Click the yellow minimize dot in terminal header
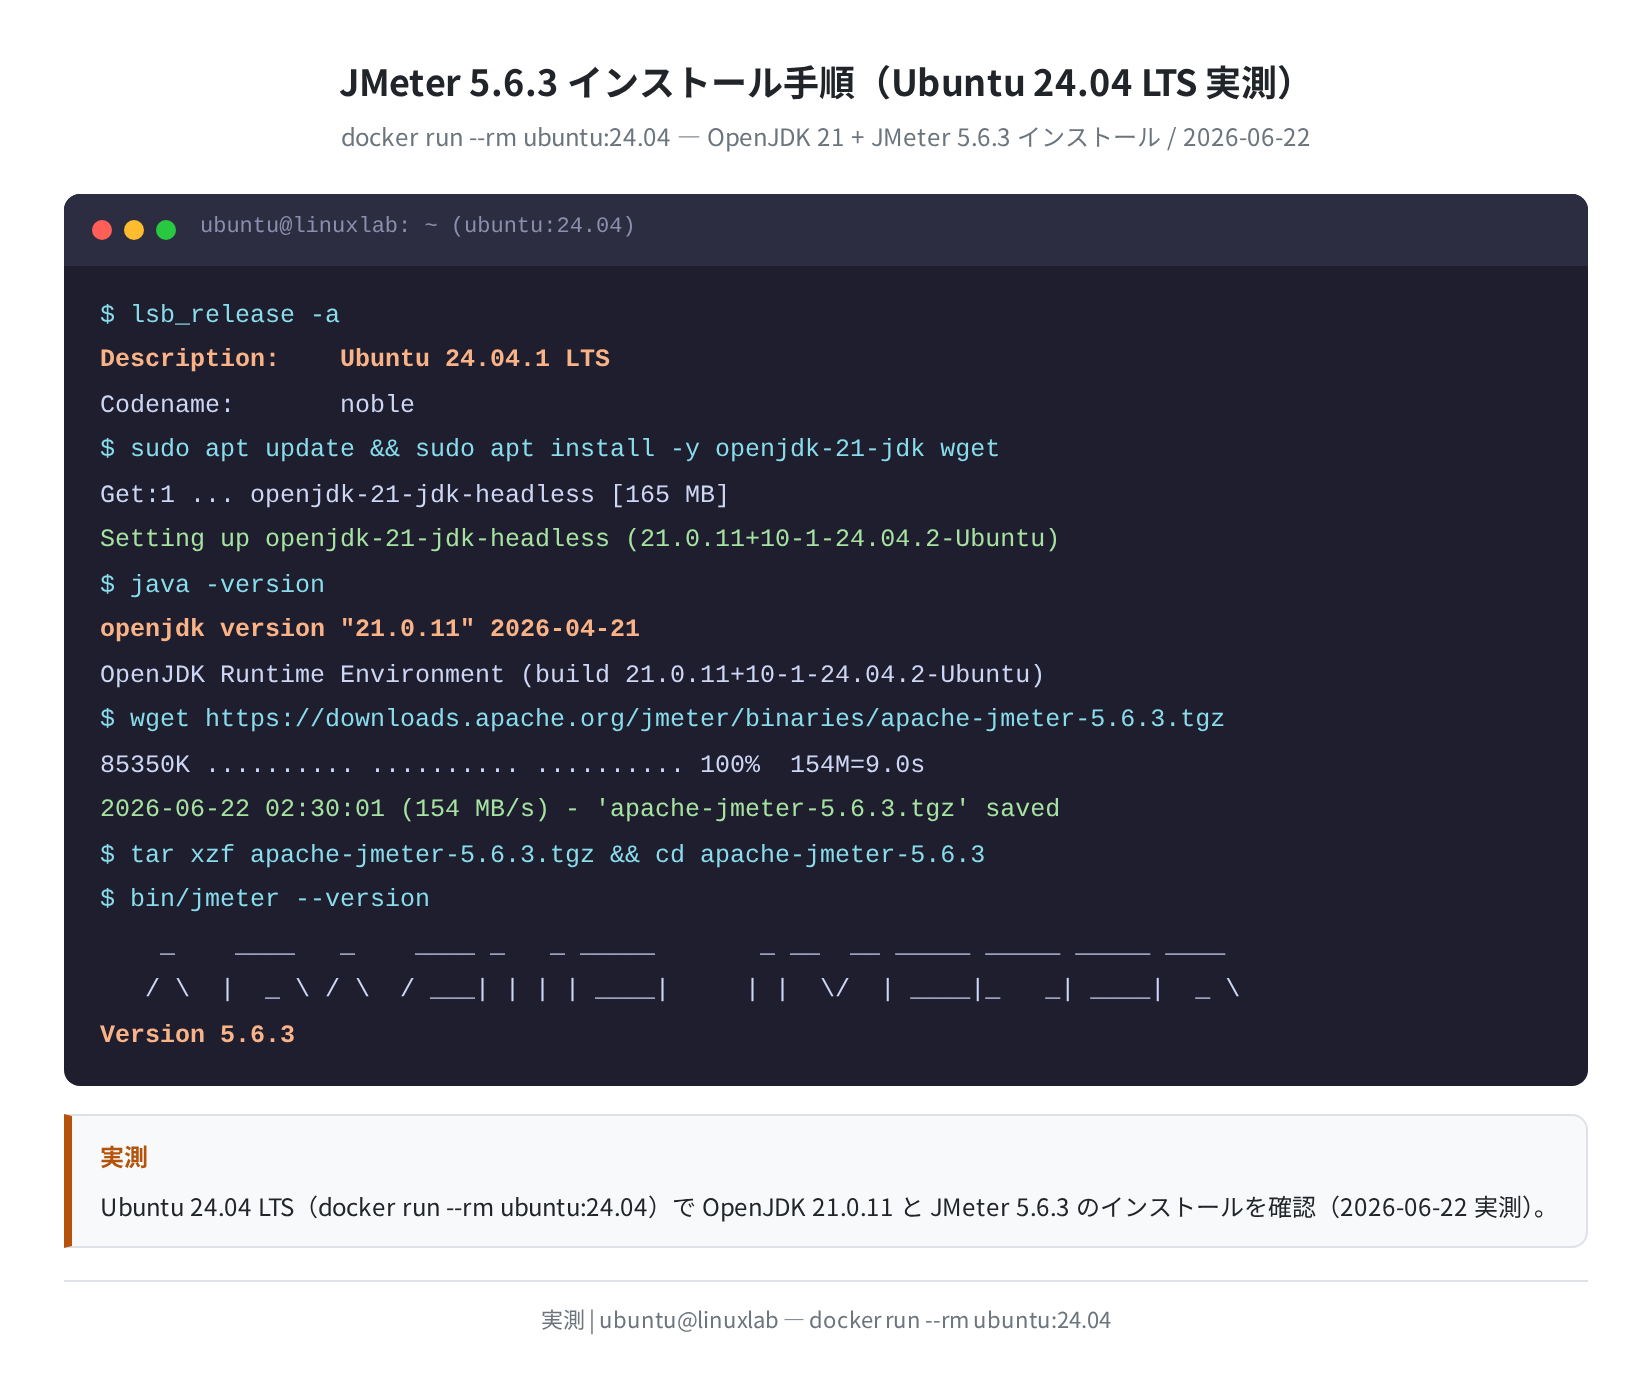The height and width of the screenshot is (1376, 1652). (134, 230)
